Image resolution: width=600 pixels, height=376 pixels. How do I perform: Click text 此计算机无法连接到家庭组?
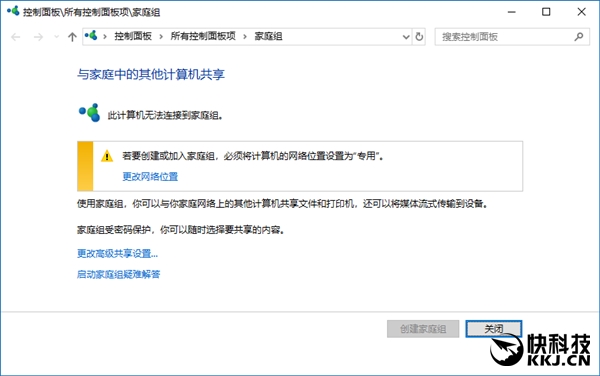[165, 115]
